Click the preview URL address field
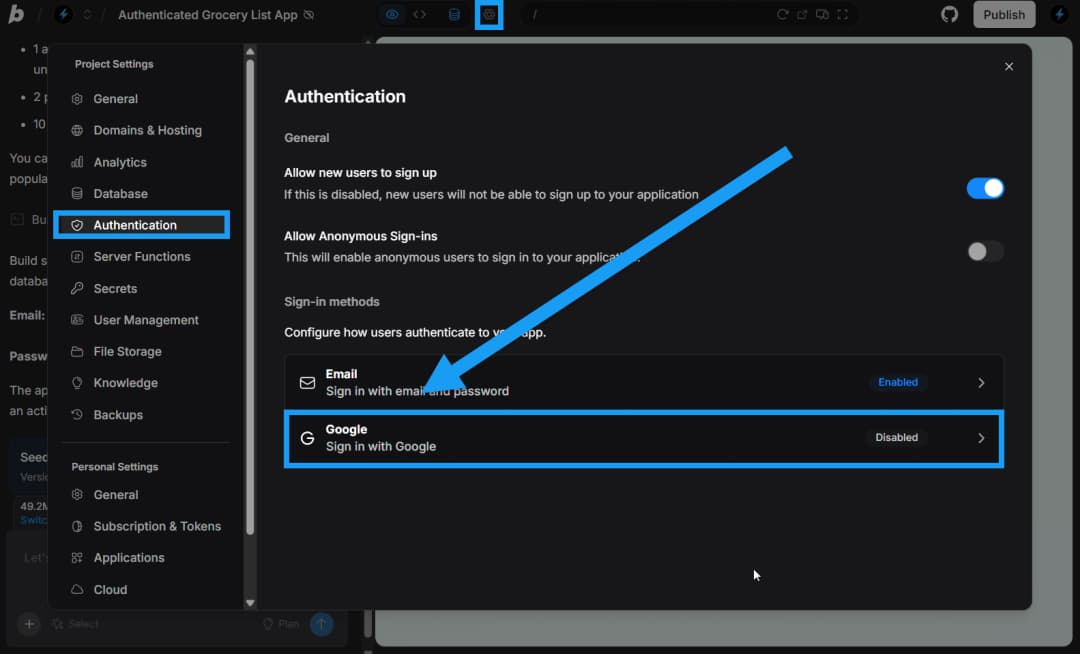Image resolution: width=1080 pixels, height=654 pixels. coord(647,14)
